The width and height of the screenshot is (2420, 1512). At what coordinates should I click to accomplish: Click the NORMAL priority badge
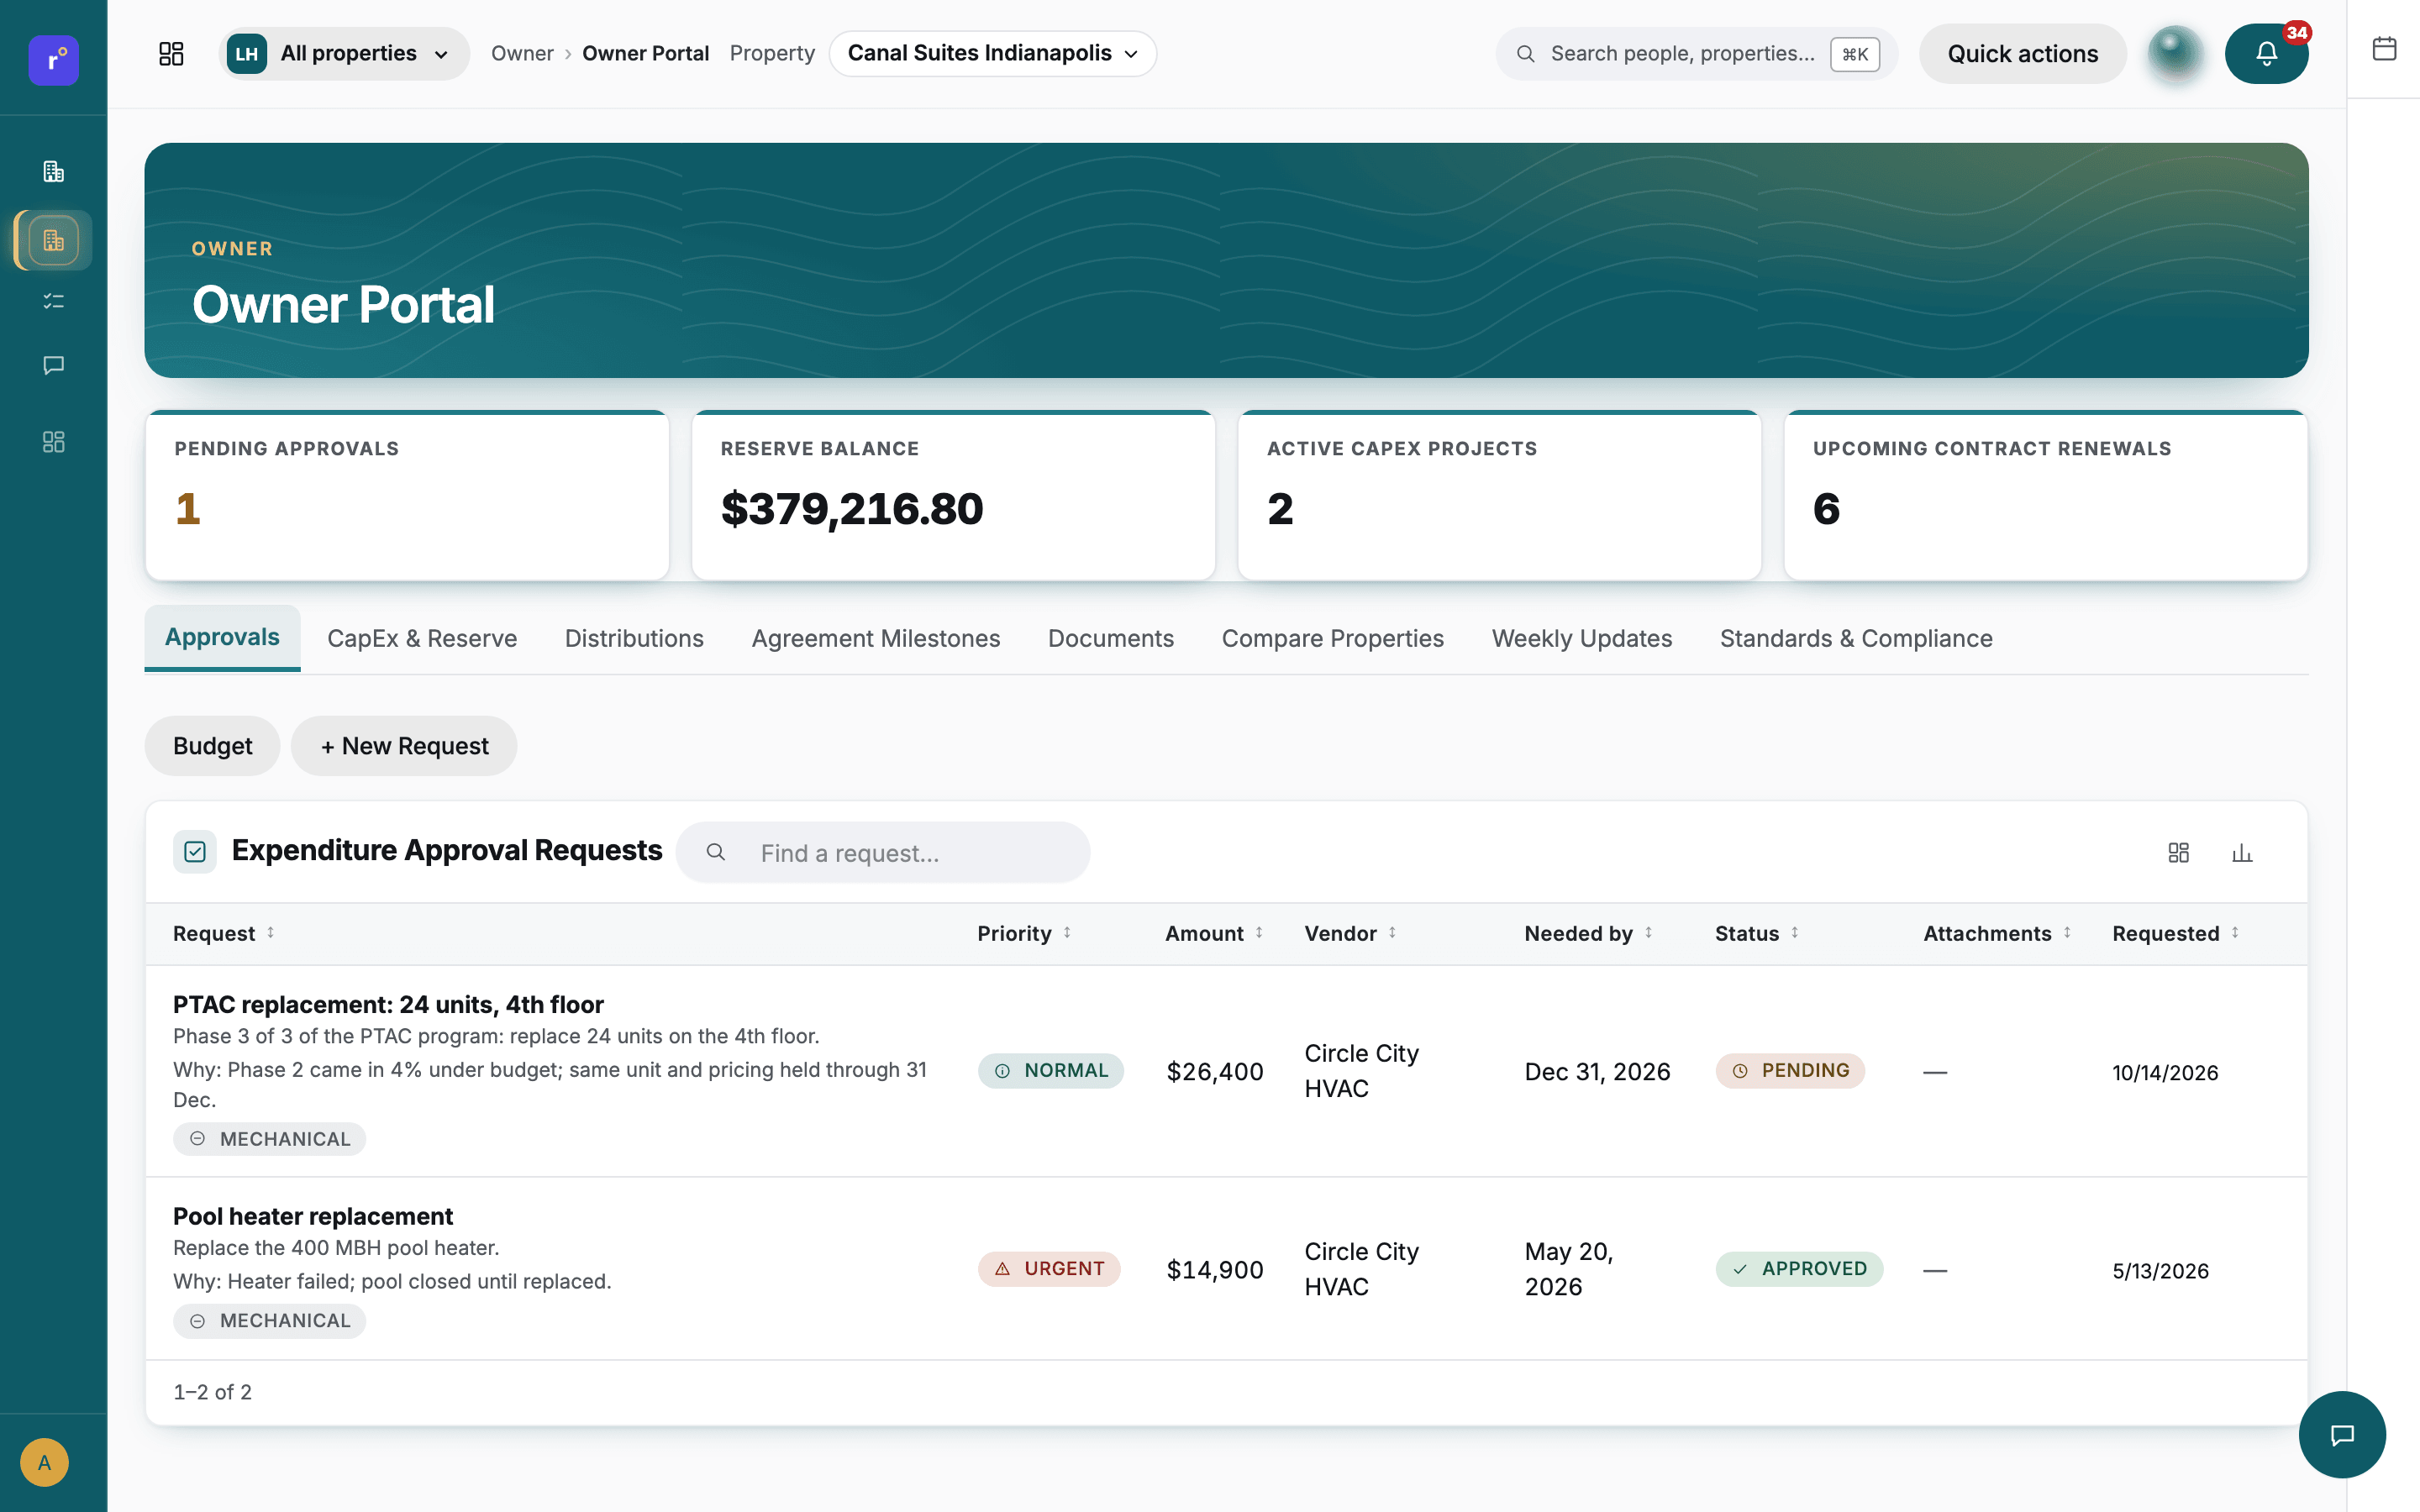[x=1050, y=1071]
